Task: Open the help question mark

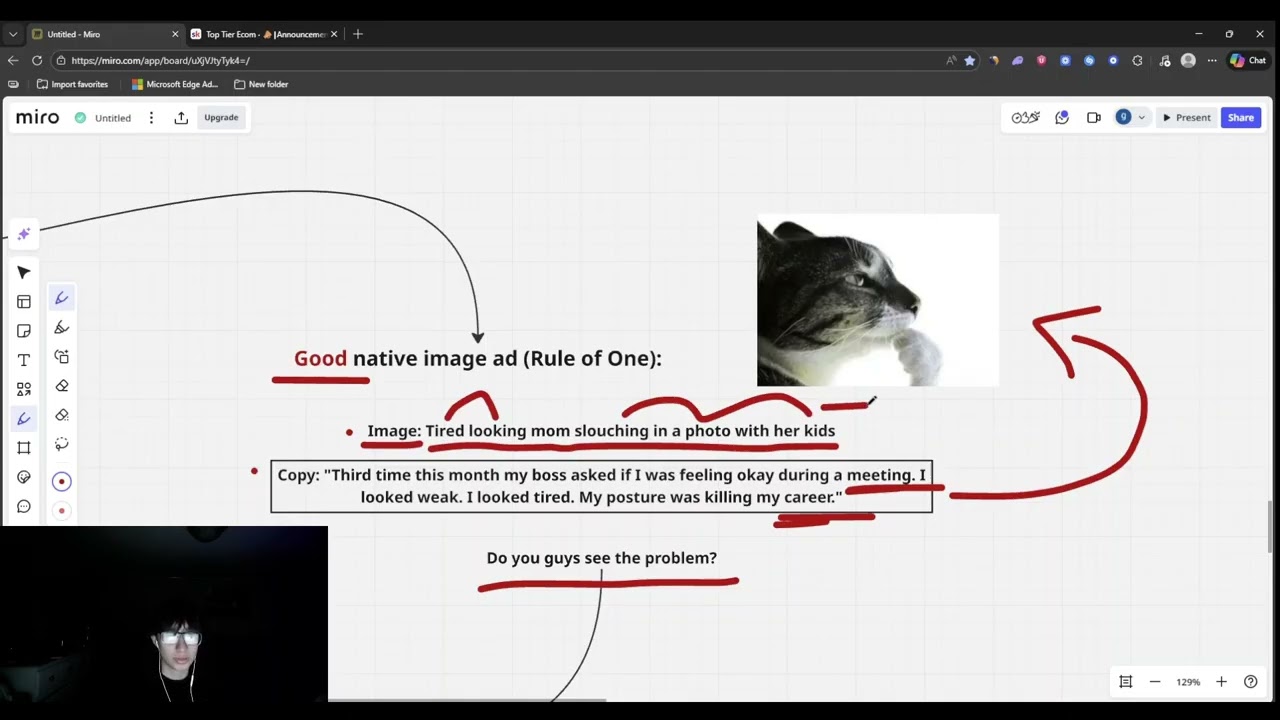Action: coord(1250,681)
